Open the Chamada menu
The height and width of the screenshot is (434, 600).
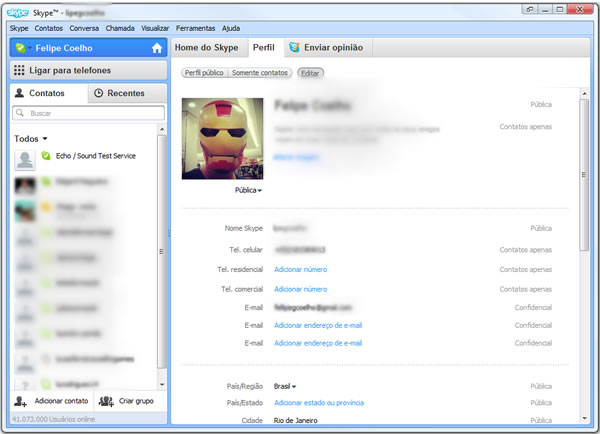(120, 28)
